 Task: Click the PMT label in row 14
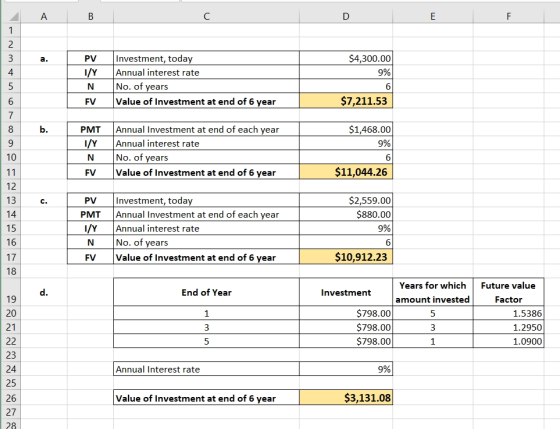coord(90,214)
